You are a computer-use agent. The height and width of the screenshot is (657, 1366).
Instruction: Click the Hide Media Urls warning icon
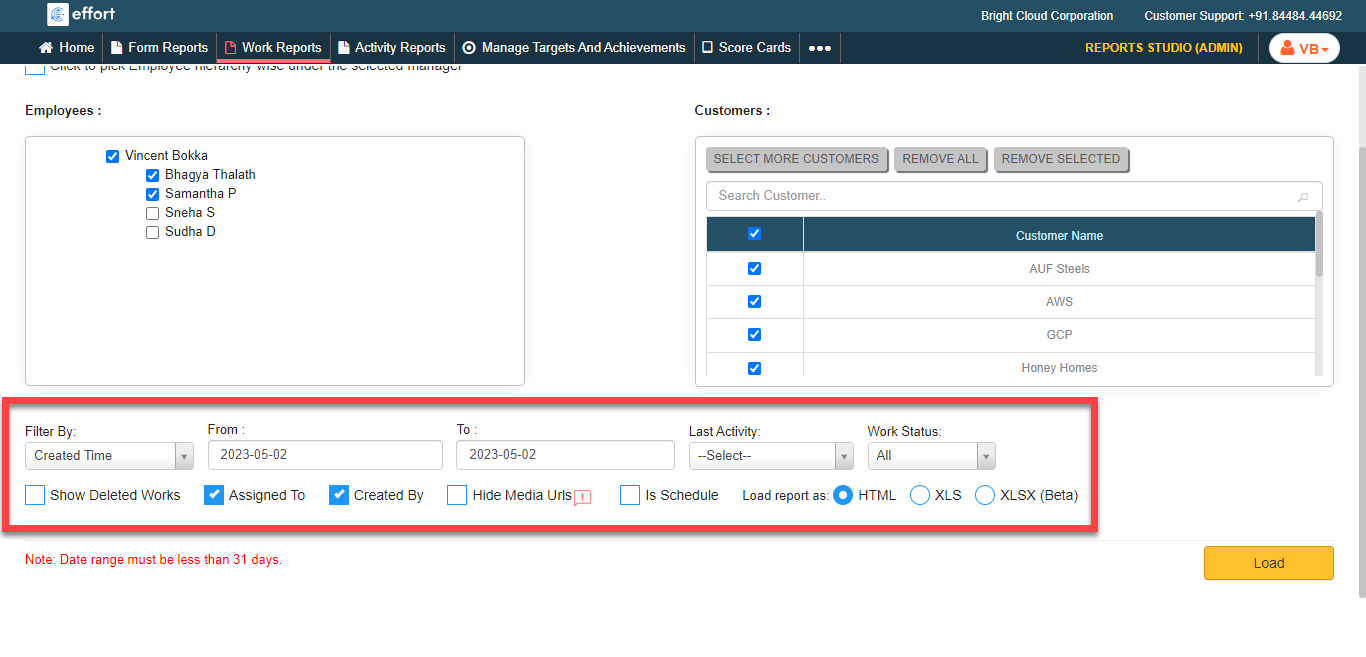[x=583, y=497]
